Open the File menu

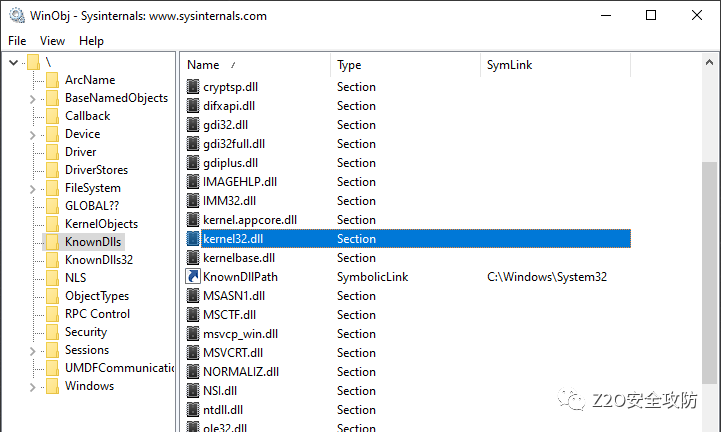click(x=17, y=41)
